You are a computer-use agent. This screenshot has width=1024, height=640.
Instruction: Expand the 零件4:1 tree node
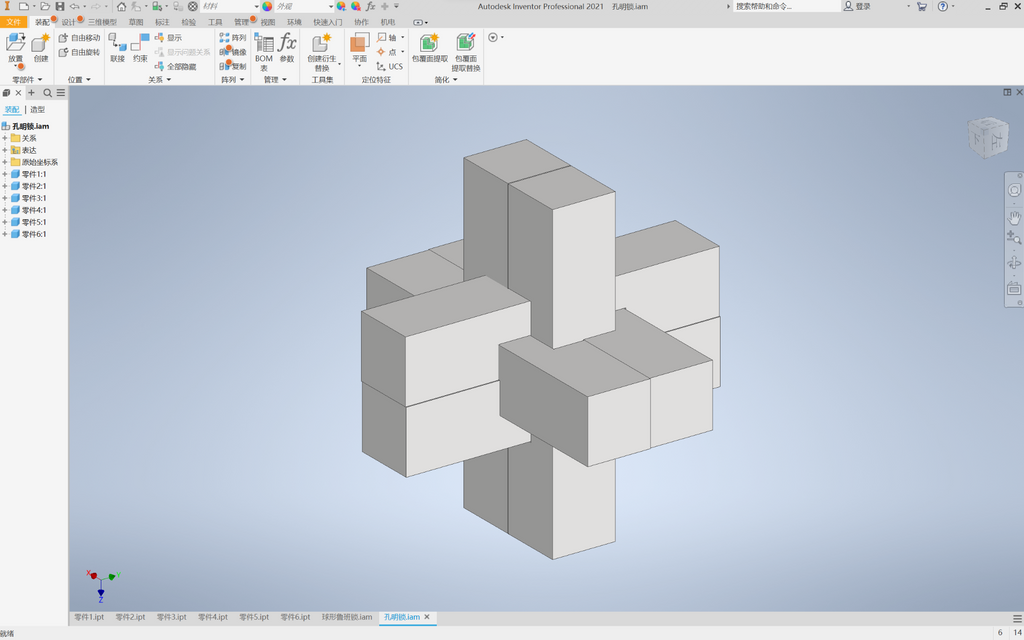[x=5, y=210]
